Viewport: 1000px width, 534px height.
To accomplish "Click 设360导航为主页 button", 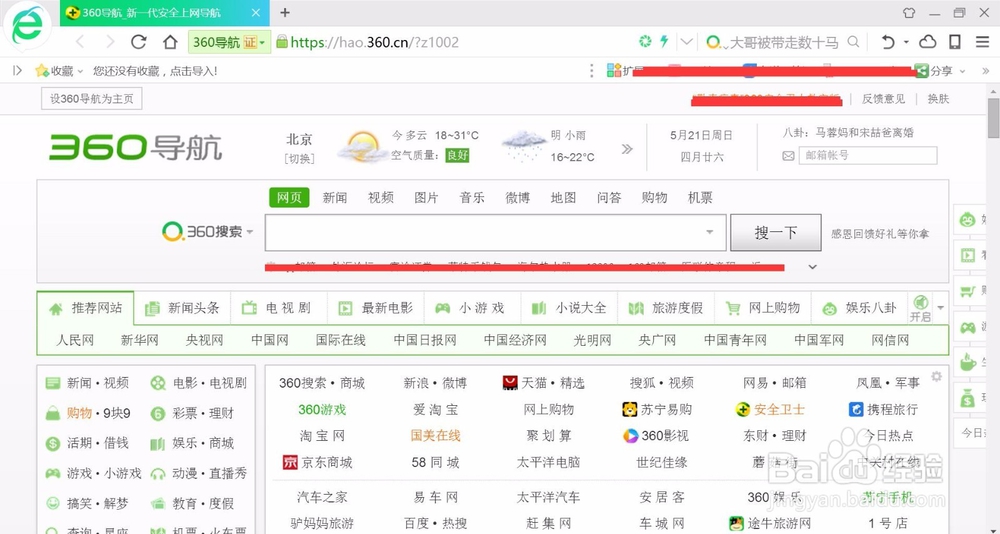I will tap(92, 99).
